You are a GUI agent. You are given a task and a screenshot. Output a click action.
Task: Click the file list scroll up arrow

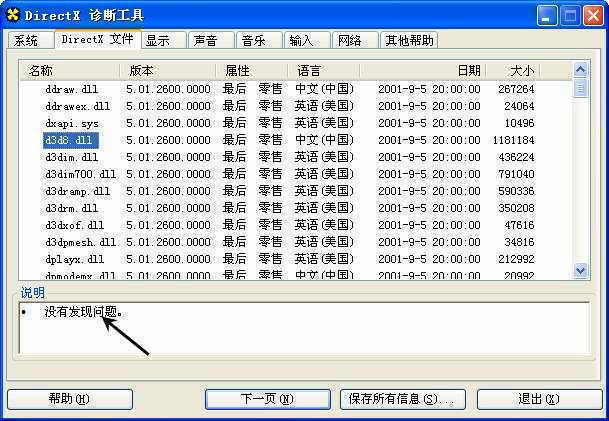click(x=581, y=70)
